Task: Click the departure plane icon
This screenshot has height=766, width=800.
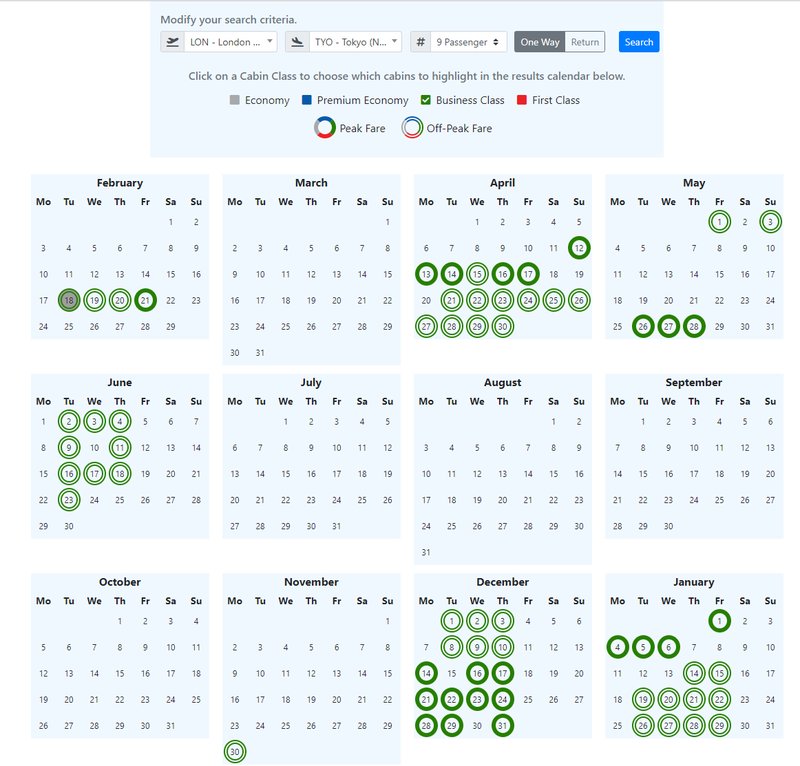Action: pos(172,42)
